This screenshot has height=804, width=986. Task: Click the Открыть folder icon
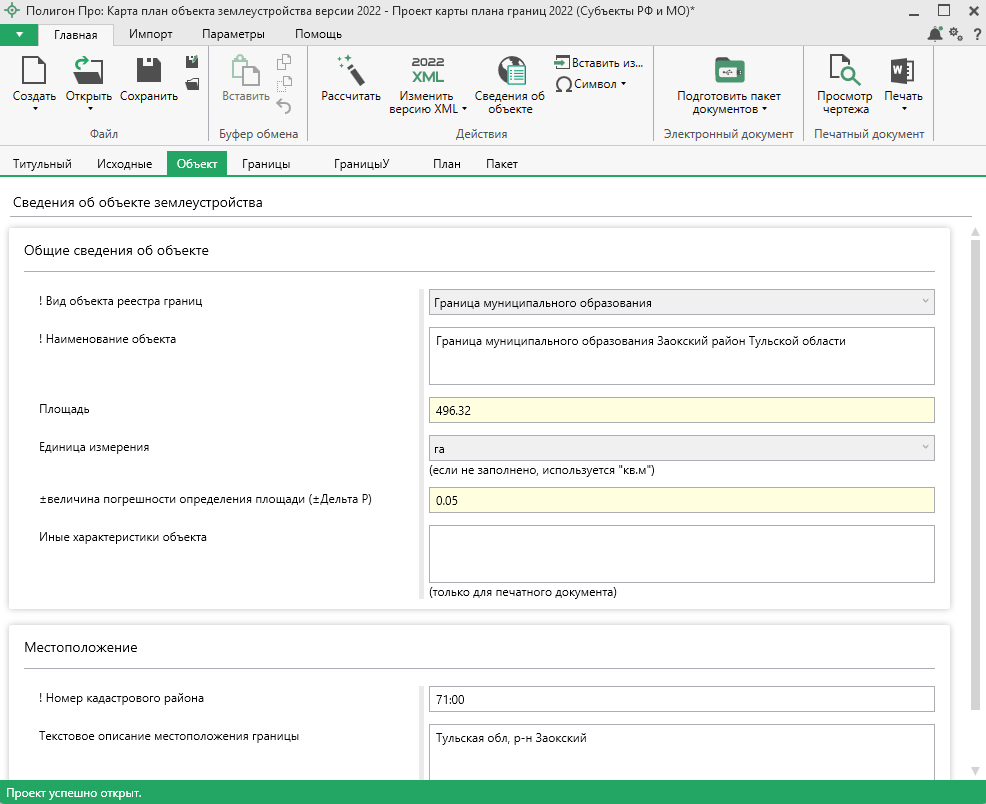pos(88,72)
